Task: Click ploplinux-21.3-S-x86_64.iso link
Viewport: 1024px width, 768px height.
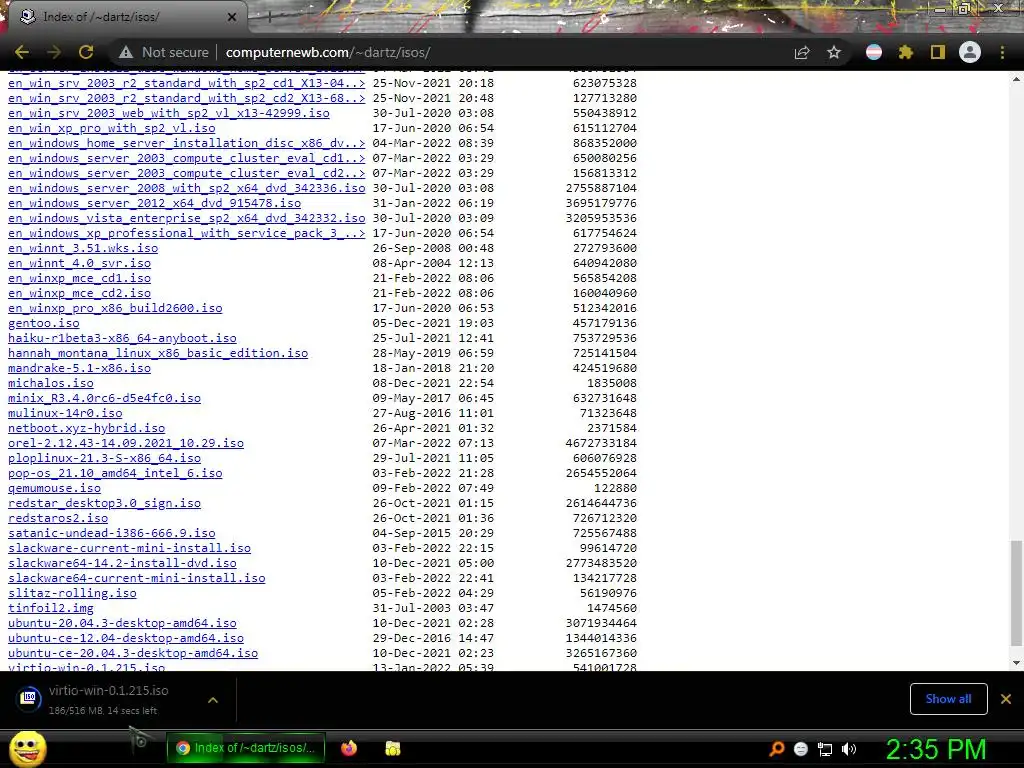Action: (x=104, y=458)
